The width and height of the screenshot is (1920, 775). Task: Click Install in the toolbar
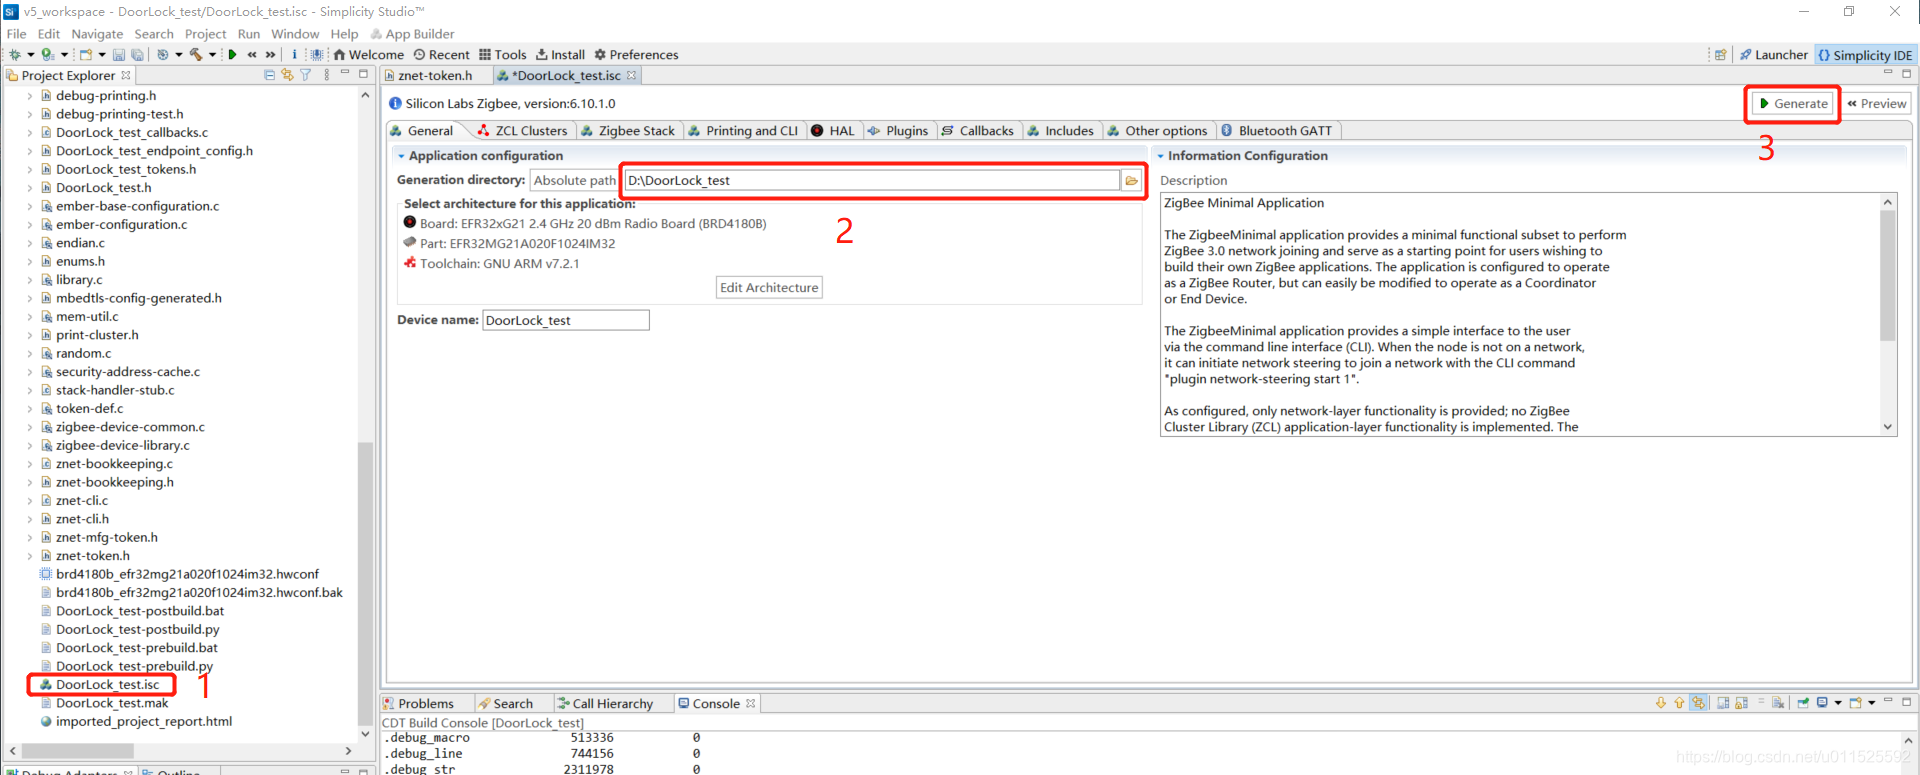[x=560, y=55]
